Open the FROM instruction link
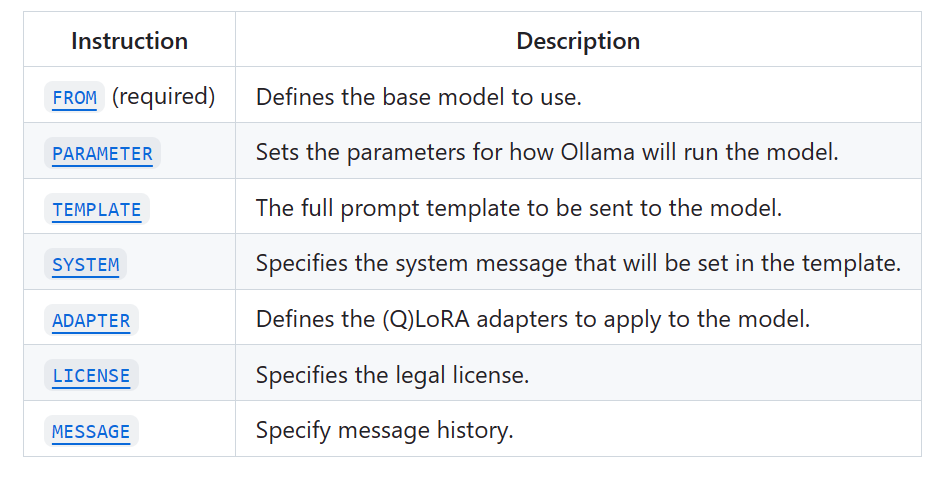Screen dimensions: 947x480 (75, 98)
